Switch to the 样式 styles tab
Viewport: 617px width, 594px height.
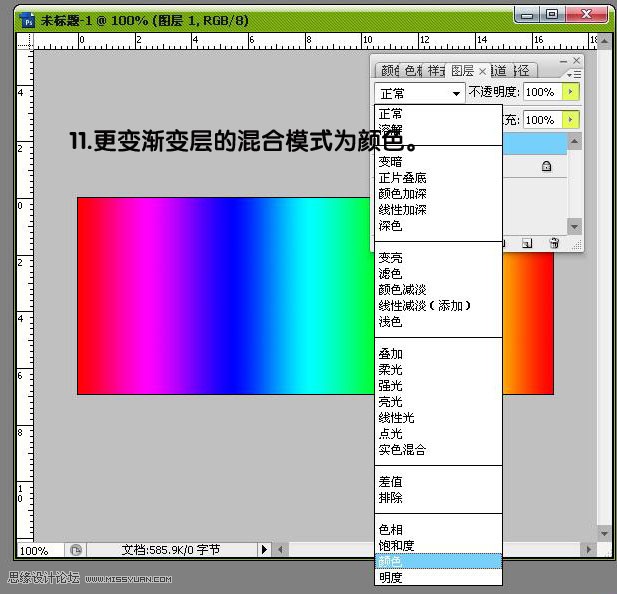436,71
